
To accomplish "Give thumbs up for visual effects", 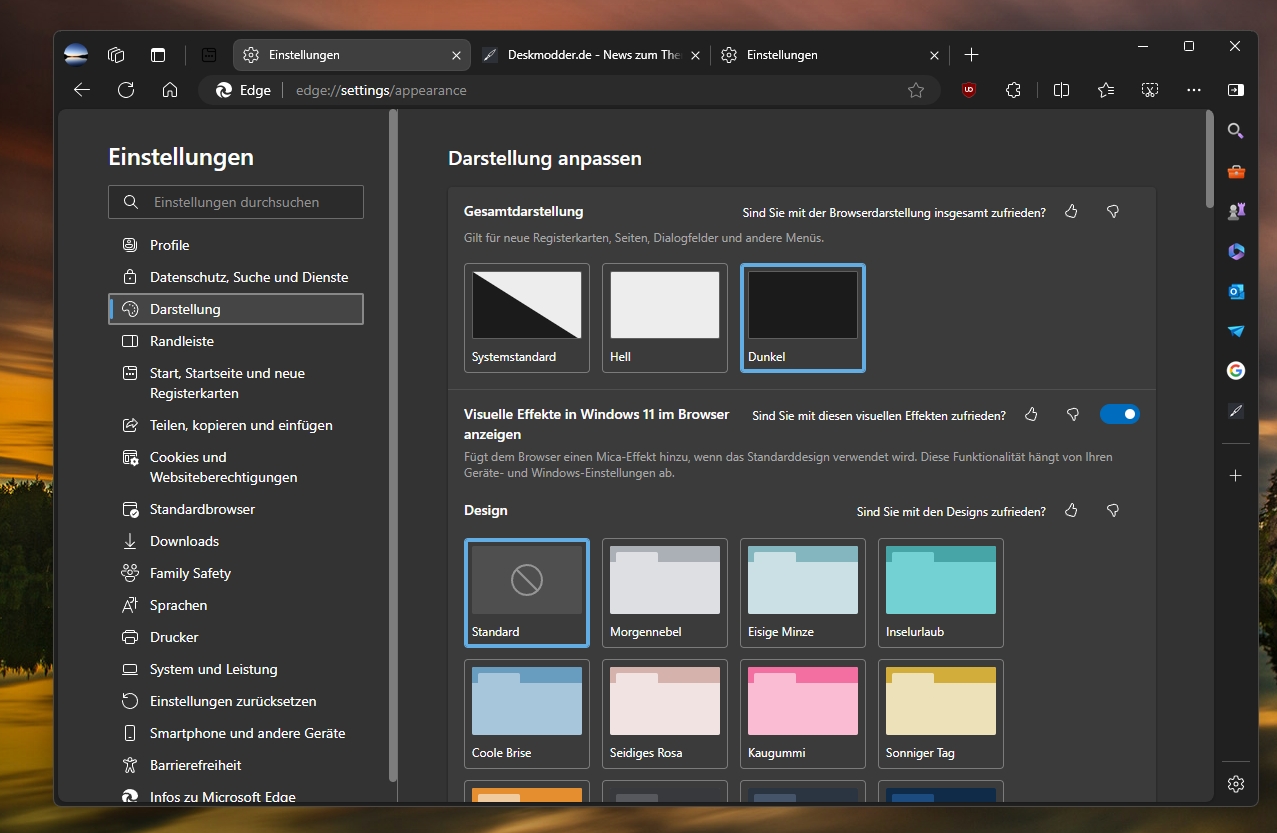I will 1031,414.
